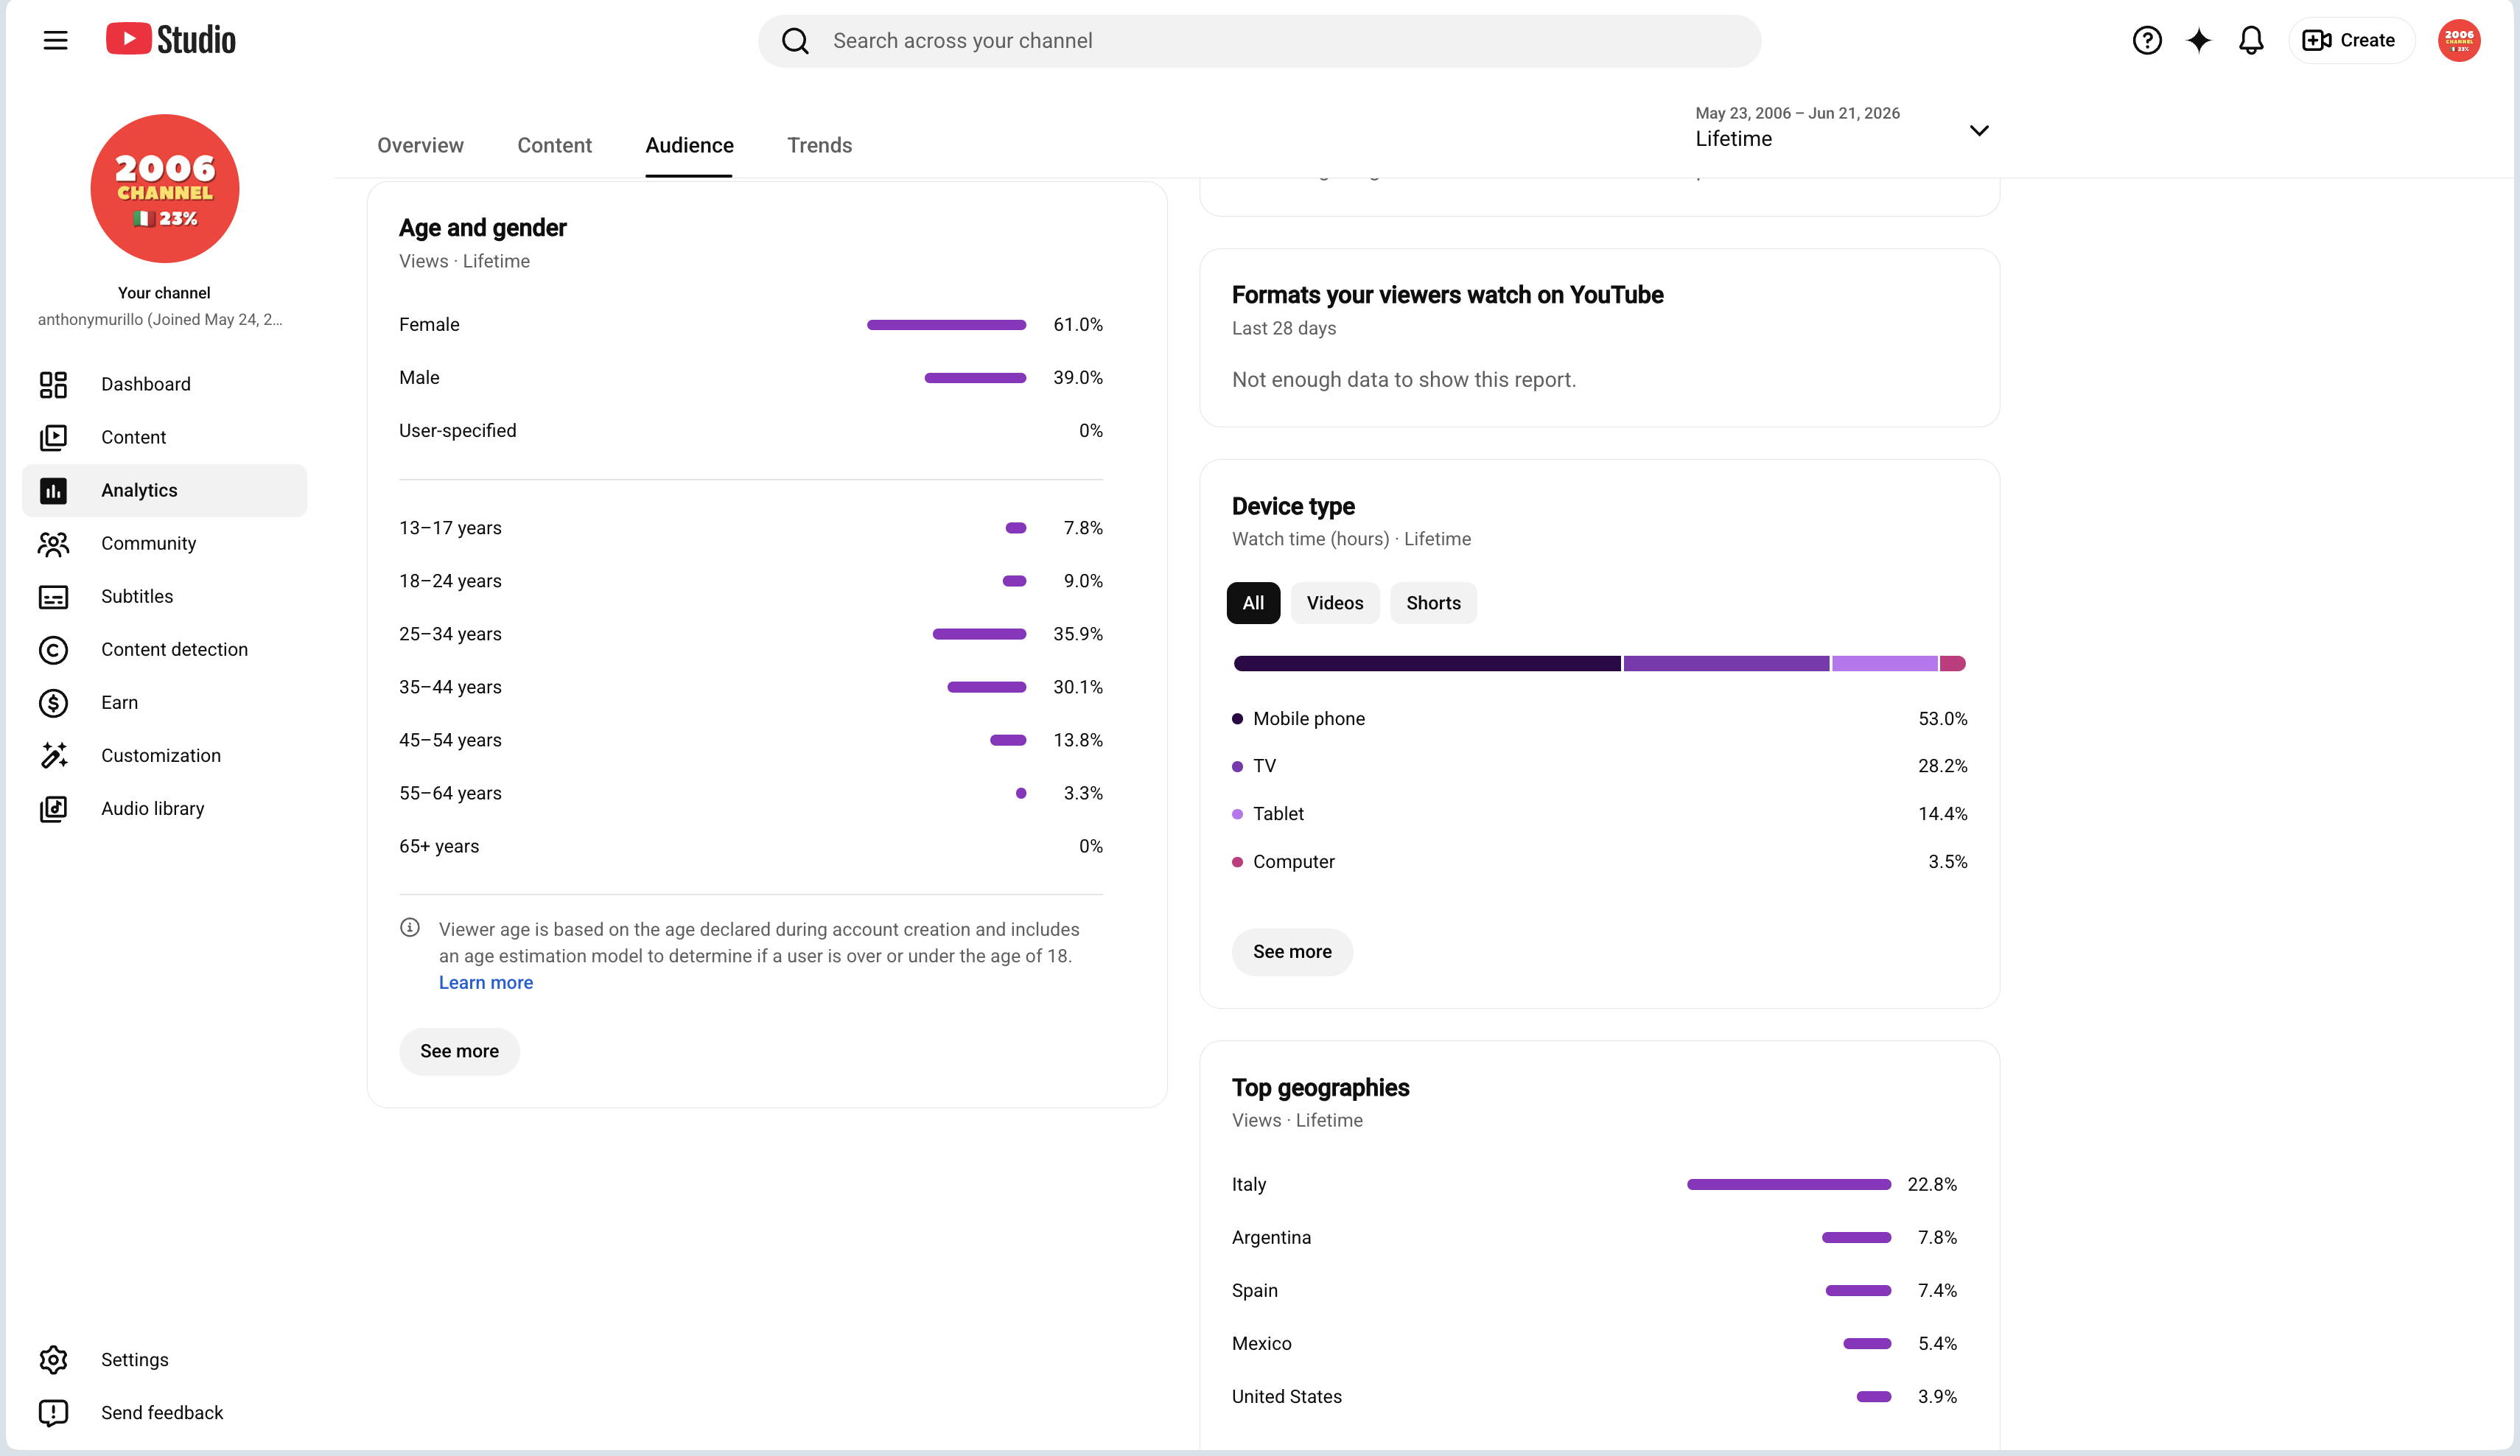This screenshot has width=2520, height=1456.
Task: Click the Dashboard sidebar icon
Action: (x=53, y=384)
